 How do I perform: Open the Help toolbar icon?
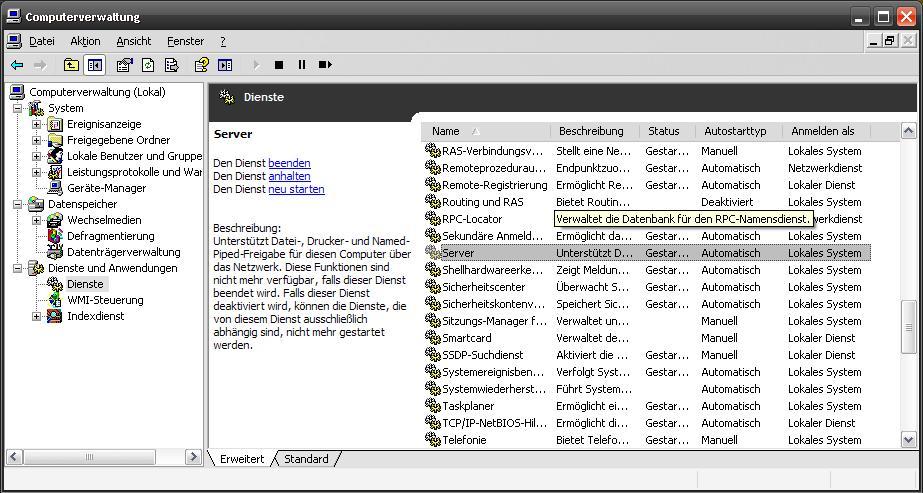click(202, 65)
